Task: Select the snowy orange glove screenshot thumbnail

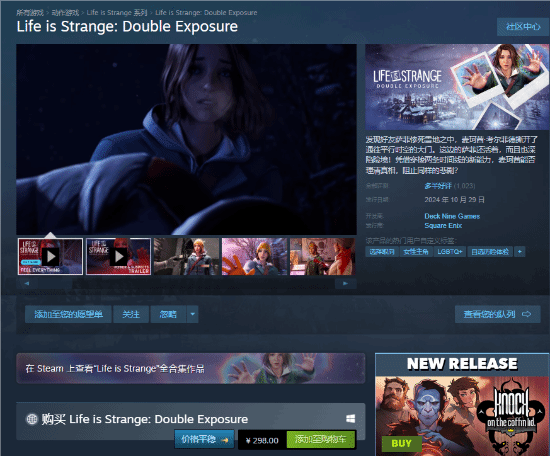Action: [254, 256]
